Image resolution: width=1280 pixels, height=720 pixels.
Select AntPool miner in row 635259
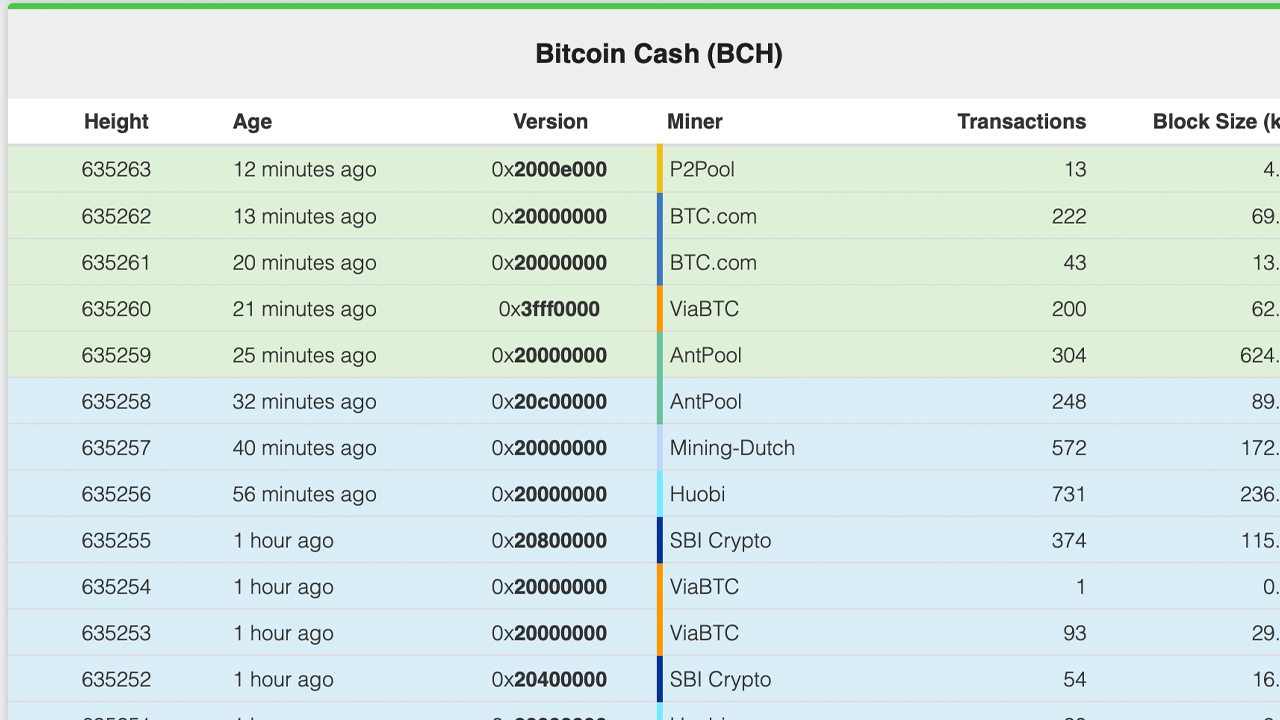[x=706, y=355]
